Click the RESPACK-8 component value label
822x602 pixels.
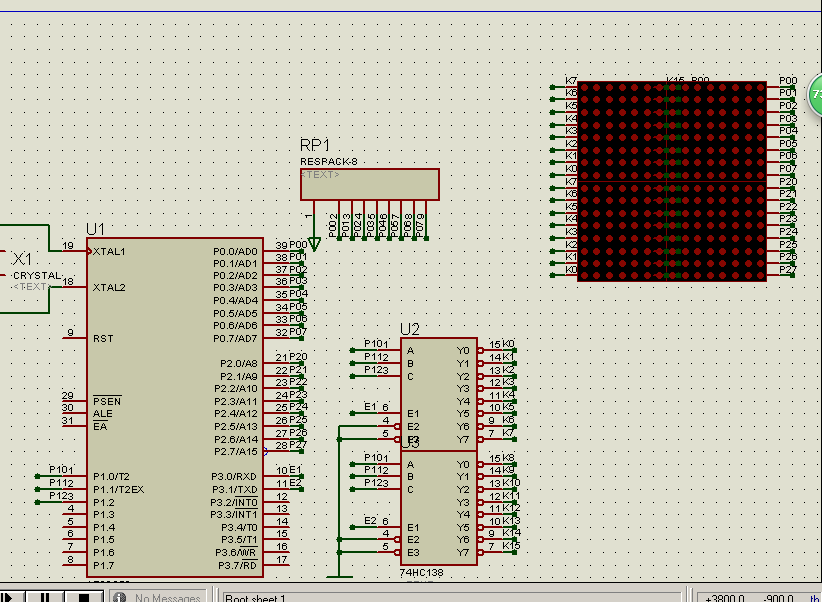[x=329, y=162]
